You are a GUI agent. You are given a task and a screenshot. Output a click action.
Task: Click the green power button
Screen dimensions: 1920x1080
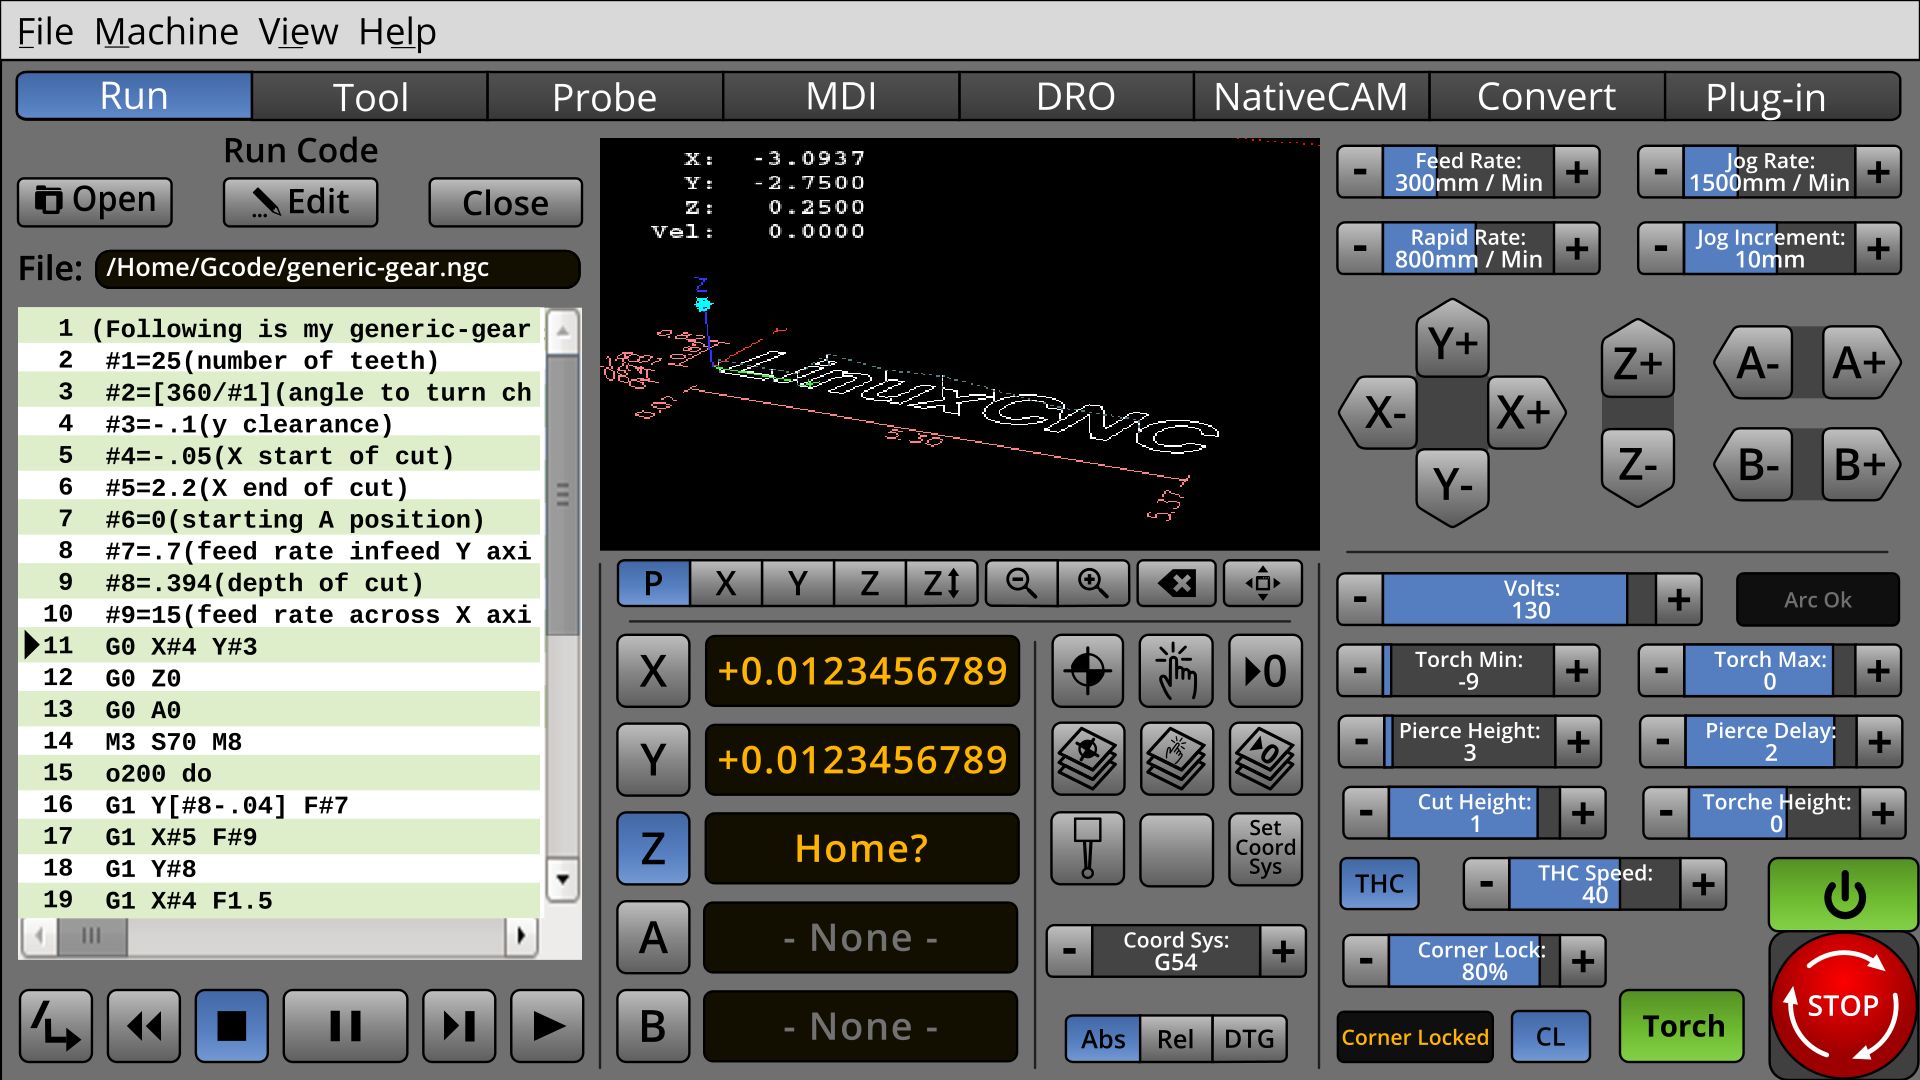click(1843, 894)
